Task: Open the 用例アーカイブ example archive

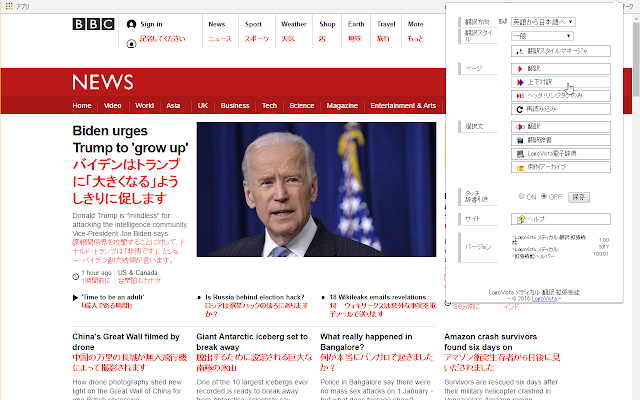Action: point(561,167)
